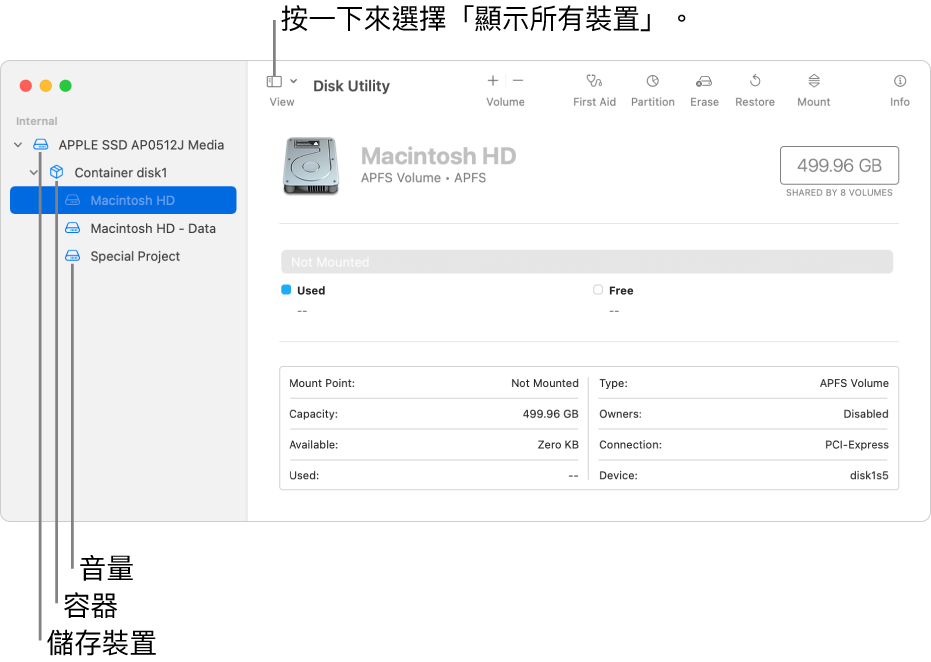Click the blue Used color swatch

click(x=286, y=290)
